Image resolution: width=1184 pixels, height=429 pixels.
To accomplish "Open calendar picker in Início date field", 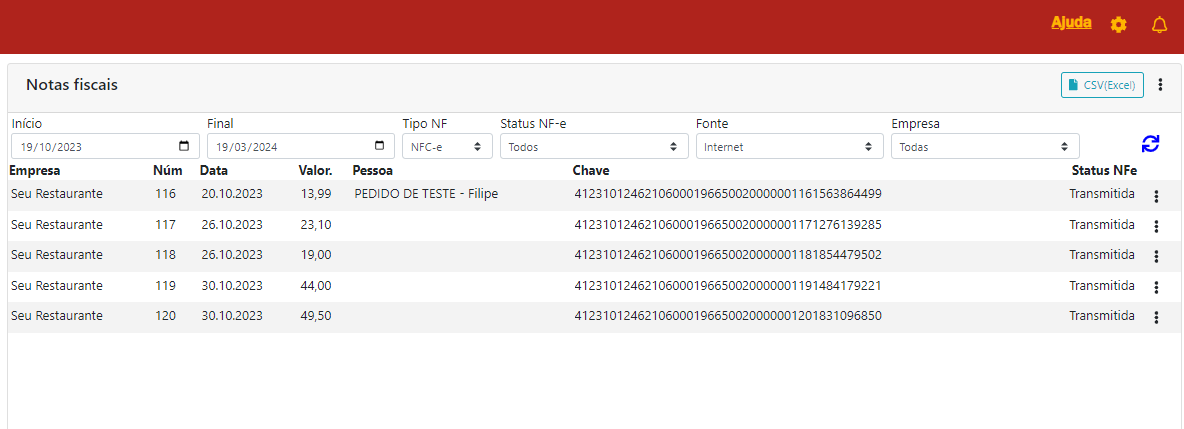I will click(x=184, y=146).
